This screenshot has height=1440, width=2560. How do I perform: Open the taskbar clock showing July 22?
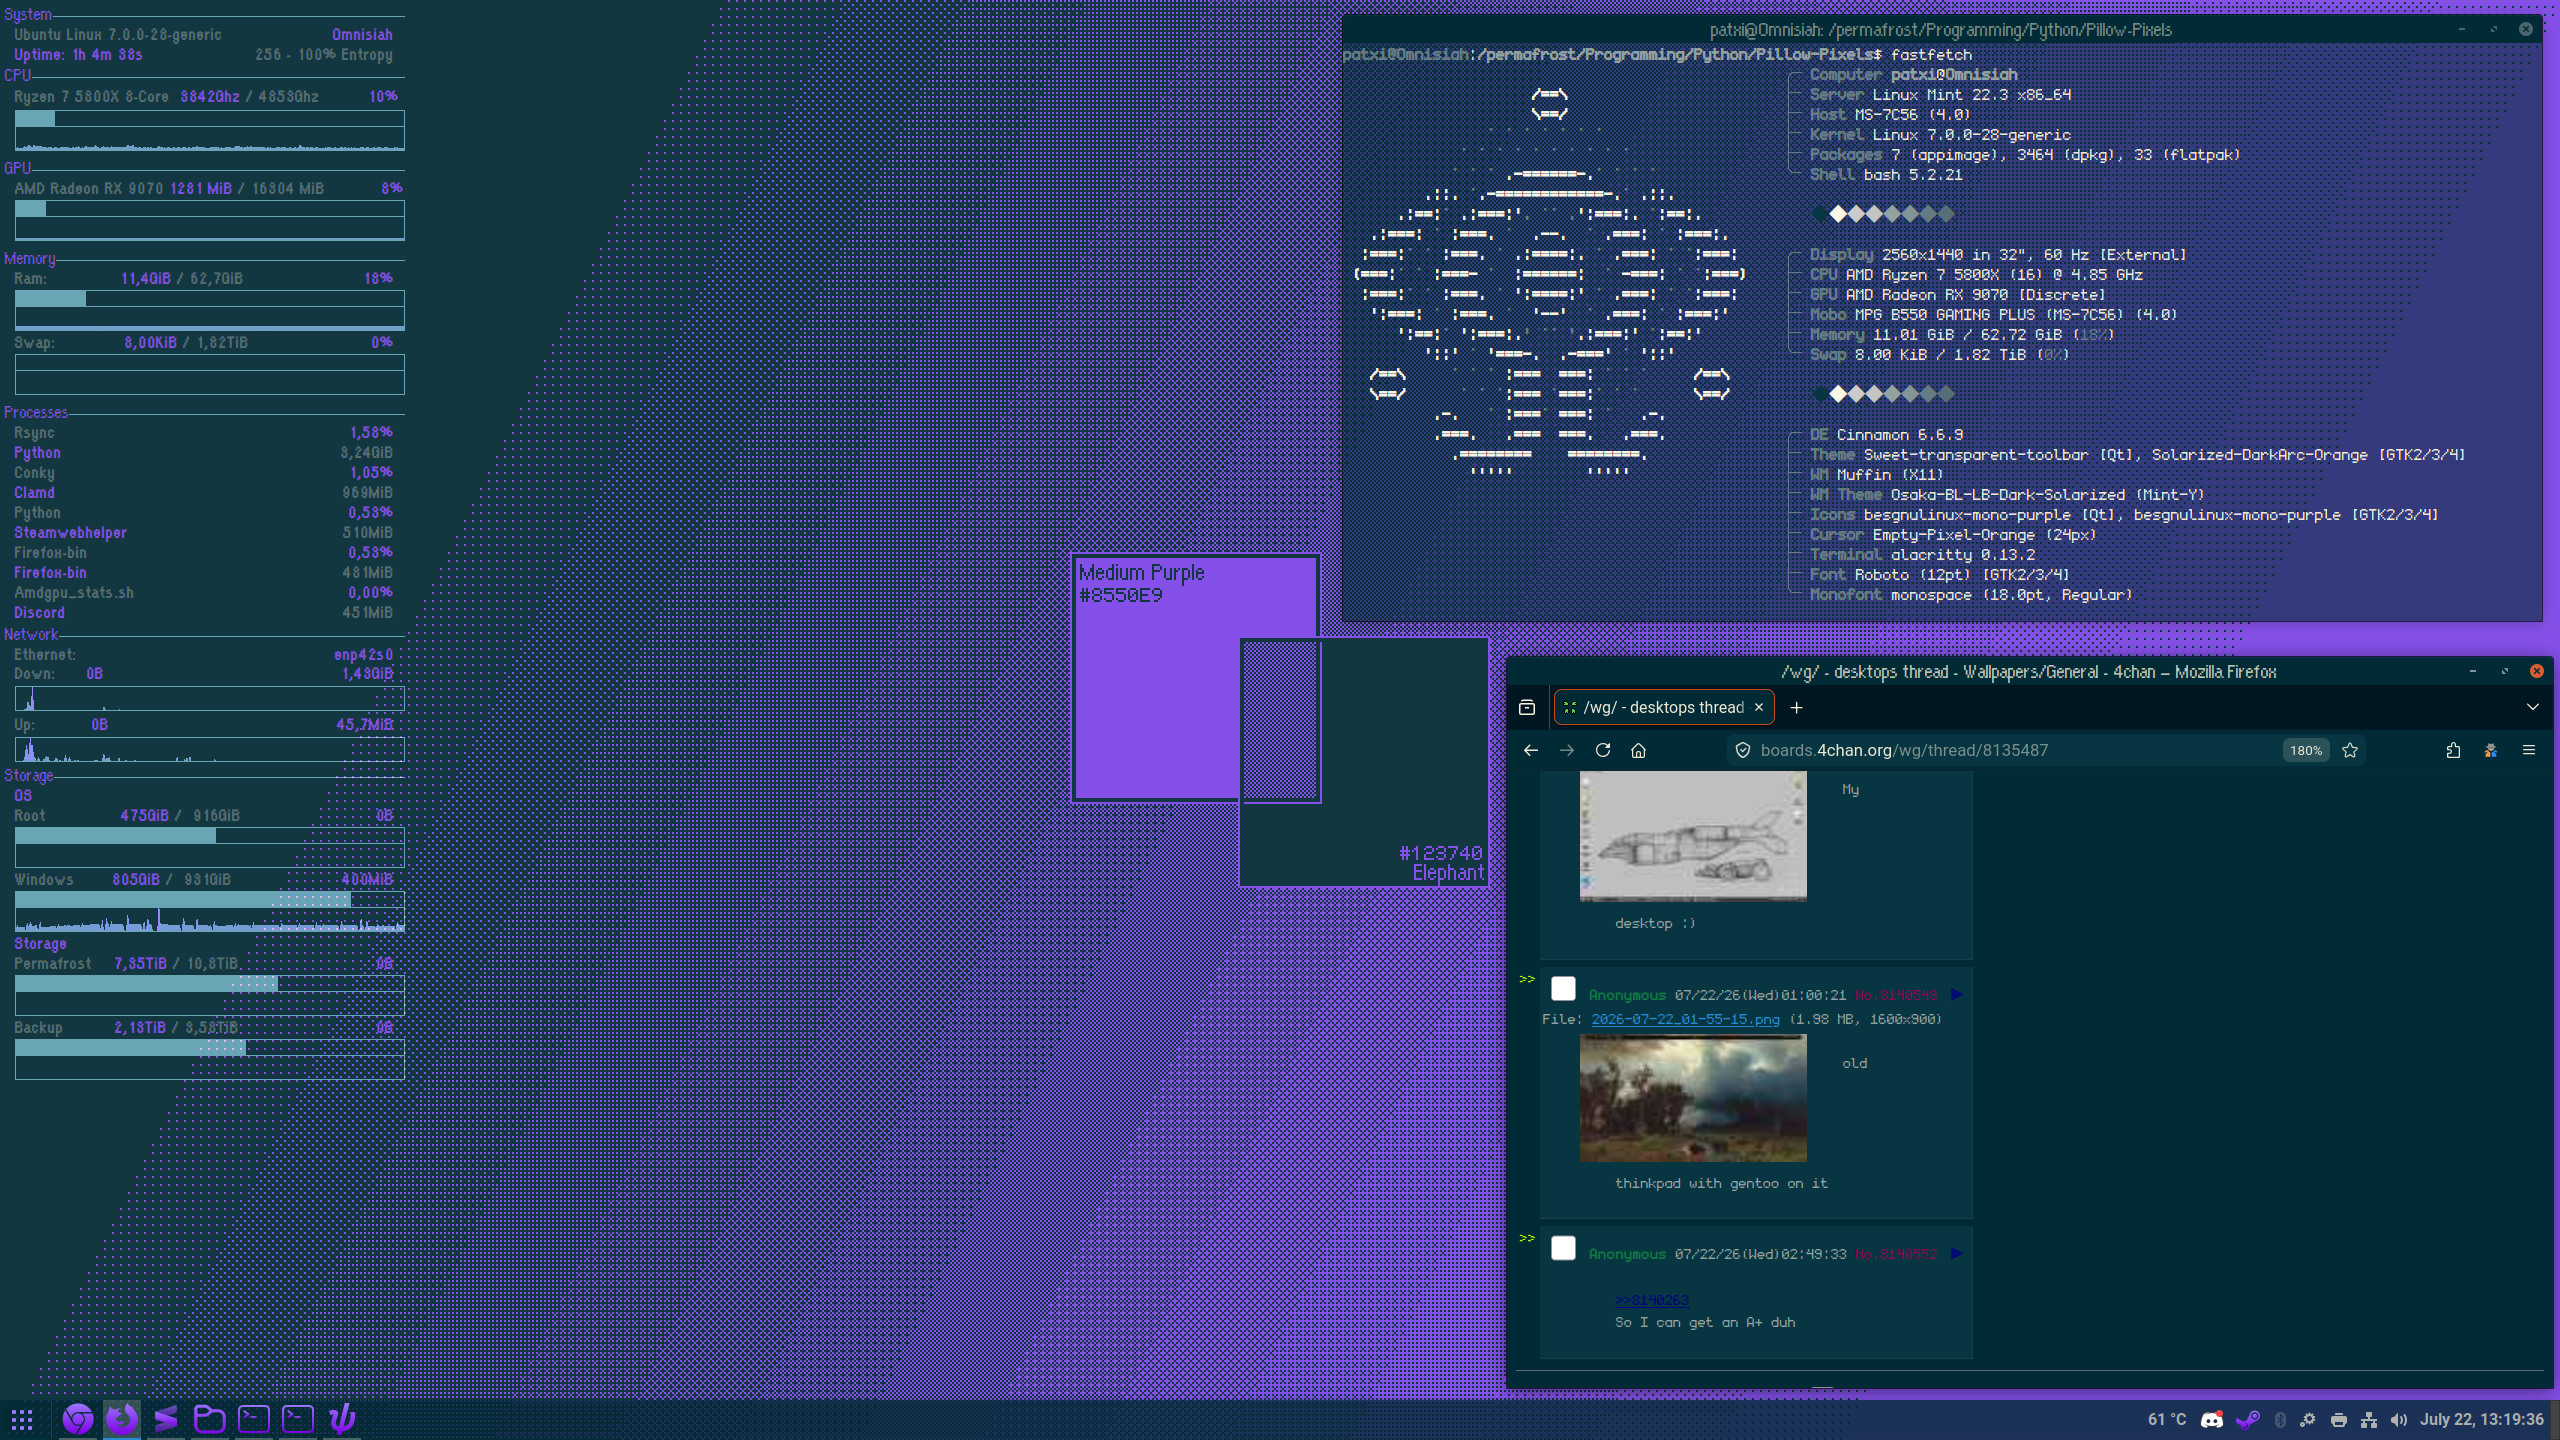coord(2482,1420)
